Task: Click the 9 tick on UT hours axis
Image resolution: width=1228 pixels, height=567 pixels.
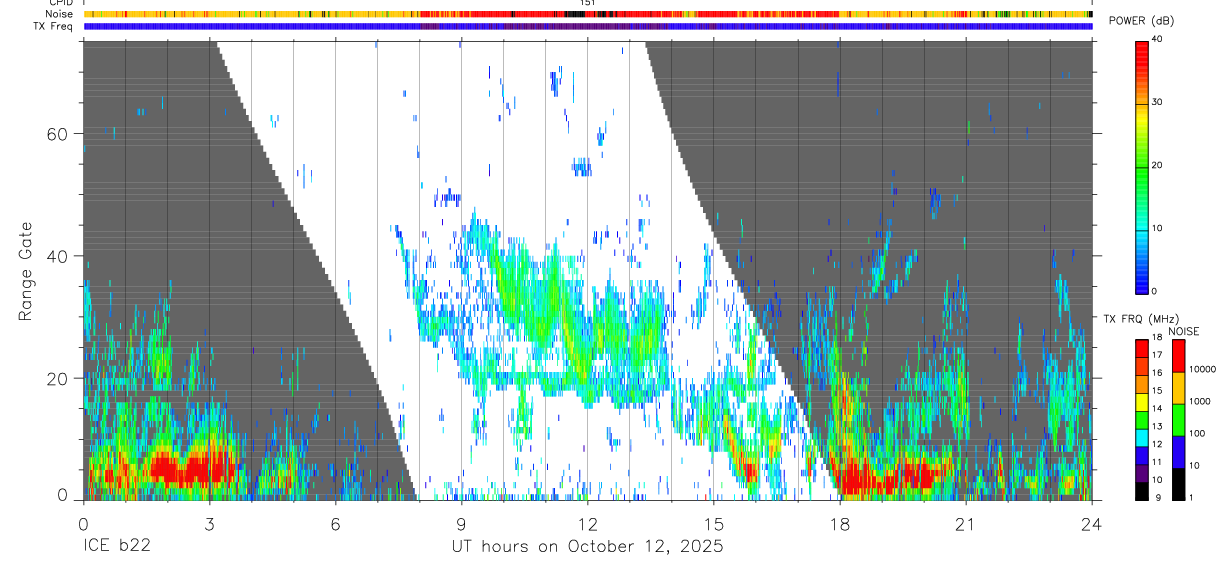Action: [x=461, y=524]
